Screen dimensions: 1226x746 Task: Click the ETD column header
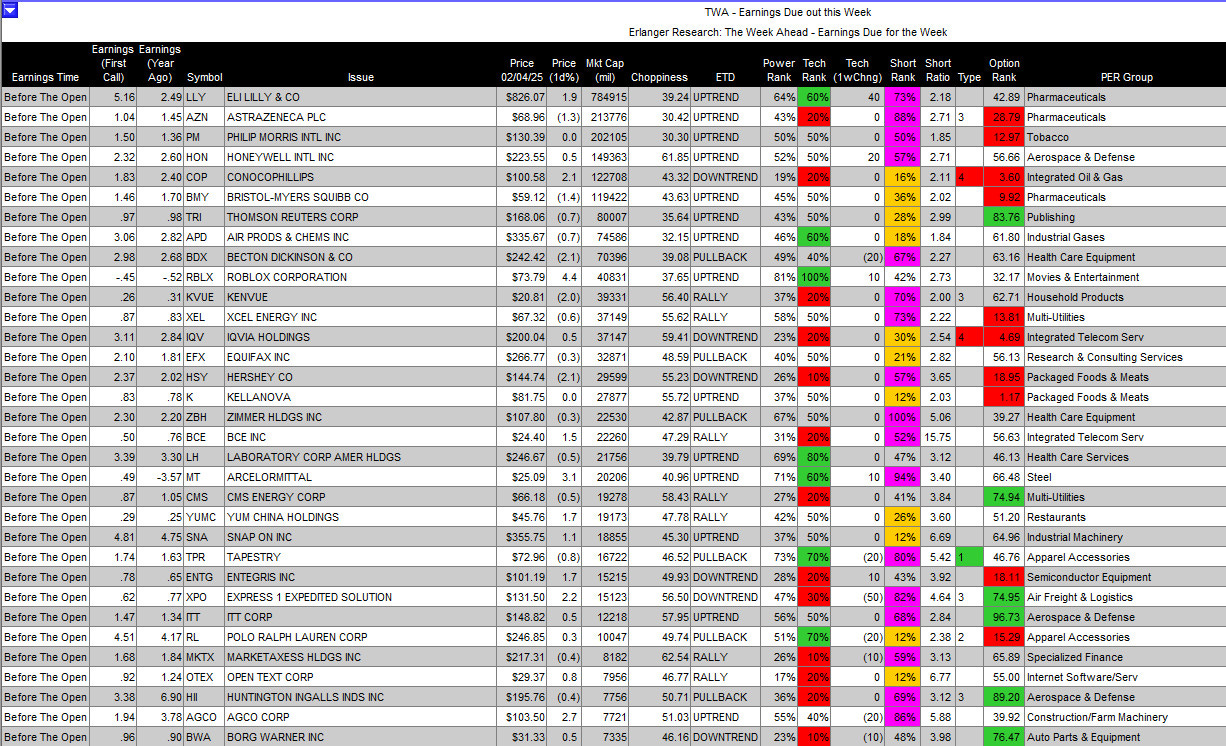725,77
